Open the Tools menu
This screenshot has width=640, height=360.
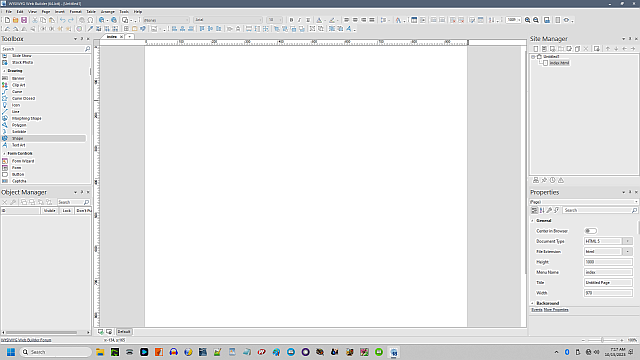124,11
